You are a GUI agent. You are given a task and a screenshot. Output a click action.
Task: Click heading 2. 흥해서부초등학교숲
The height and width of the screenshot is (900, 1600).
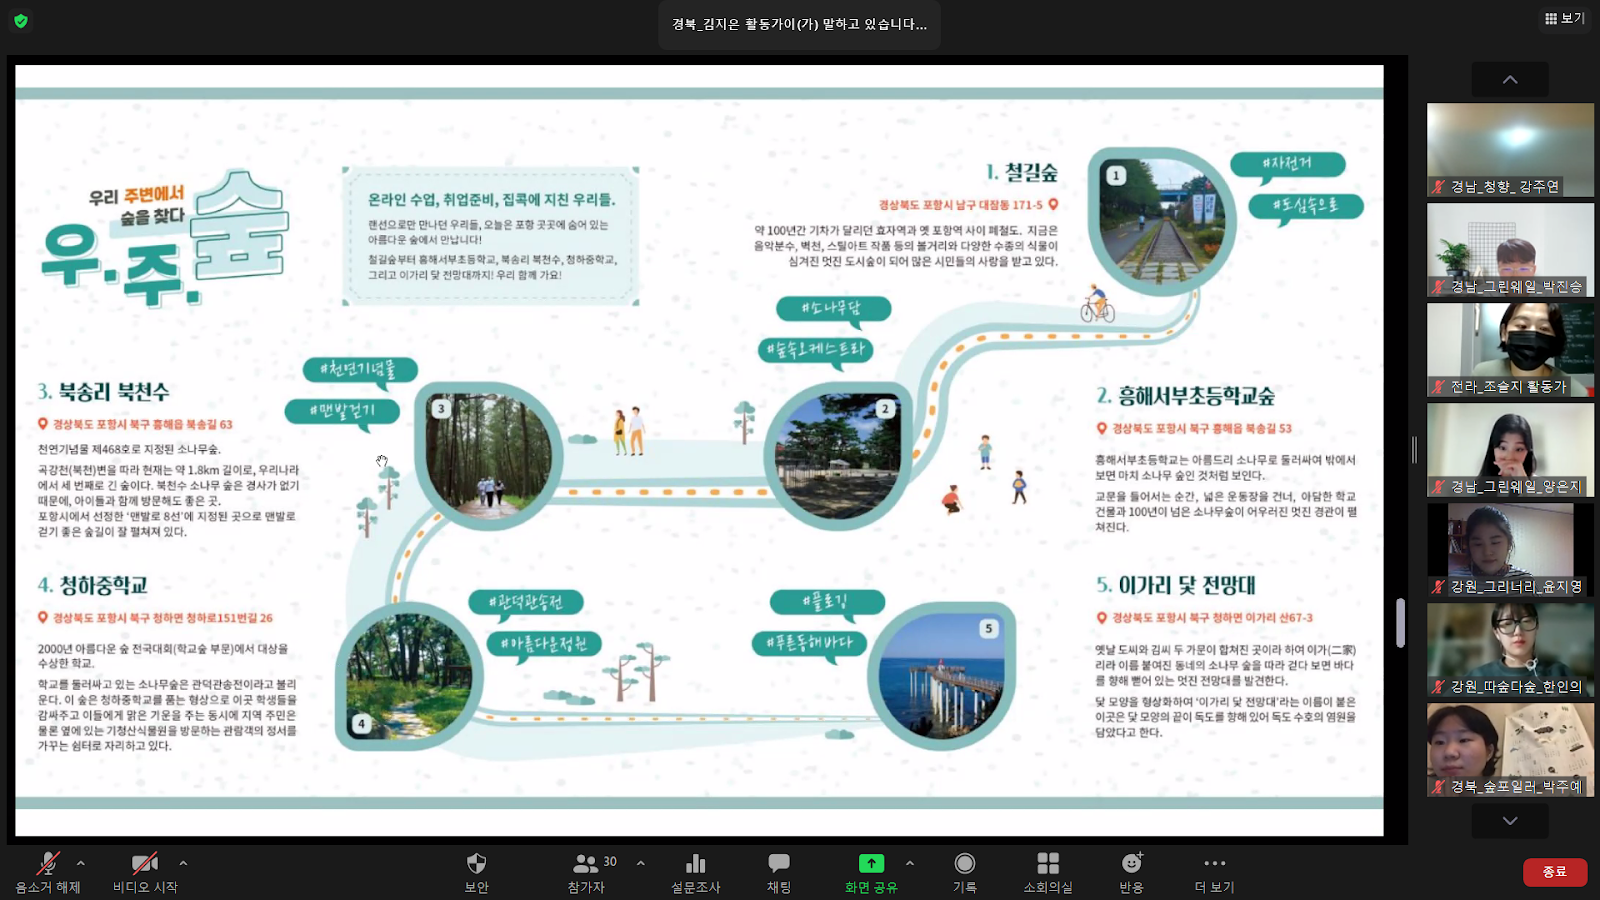click(1186, 396)
